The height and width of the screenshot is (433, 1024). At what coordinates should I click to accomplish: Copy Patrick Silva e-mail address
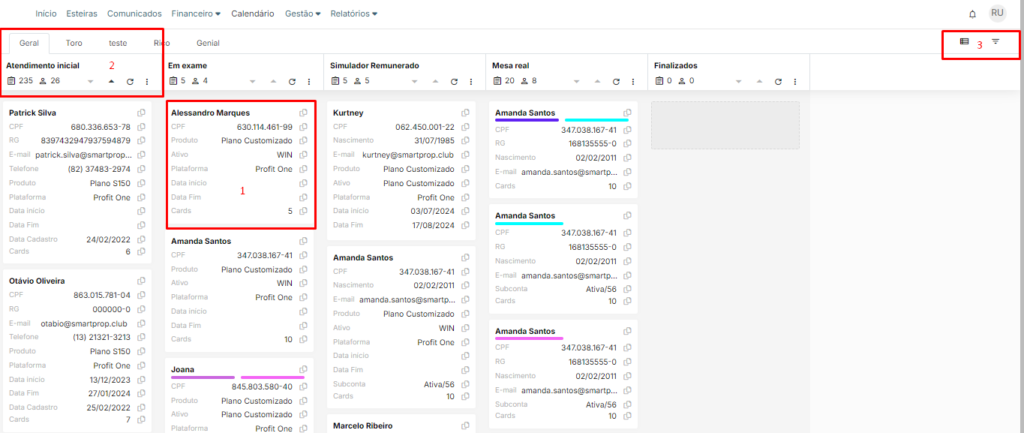141,155
